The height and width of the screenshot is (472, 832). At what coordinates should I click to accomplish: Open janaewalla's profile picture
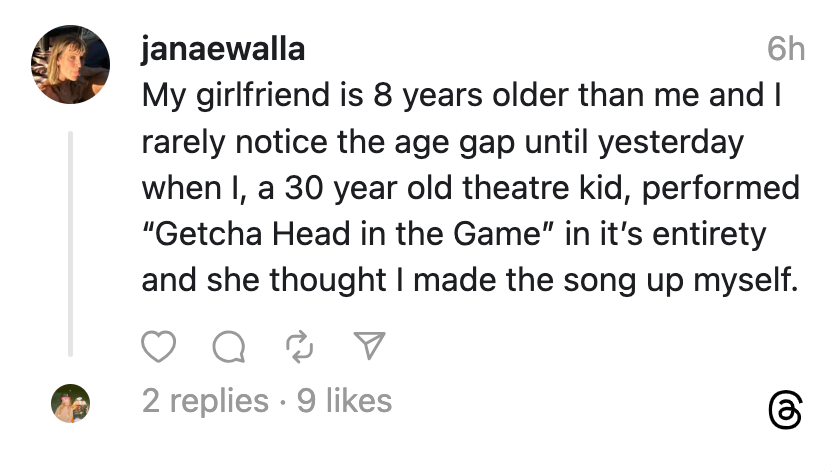(x=70, y=64)
